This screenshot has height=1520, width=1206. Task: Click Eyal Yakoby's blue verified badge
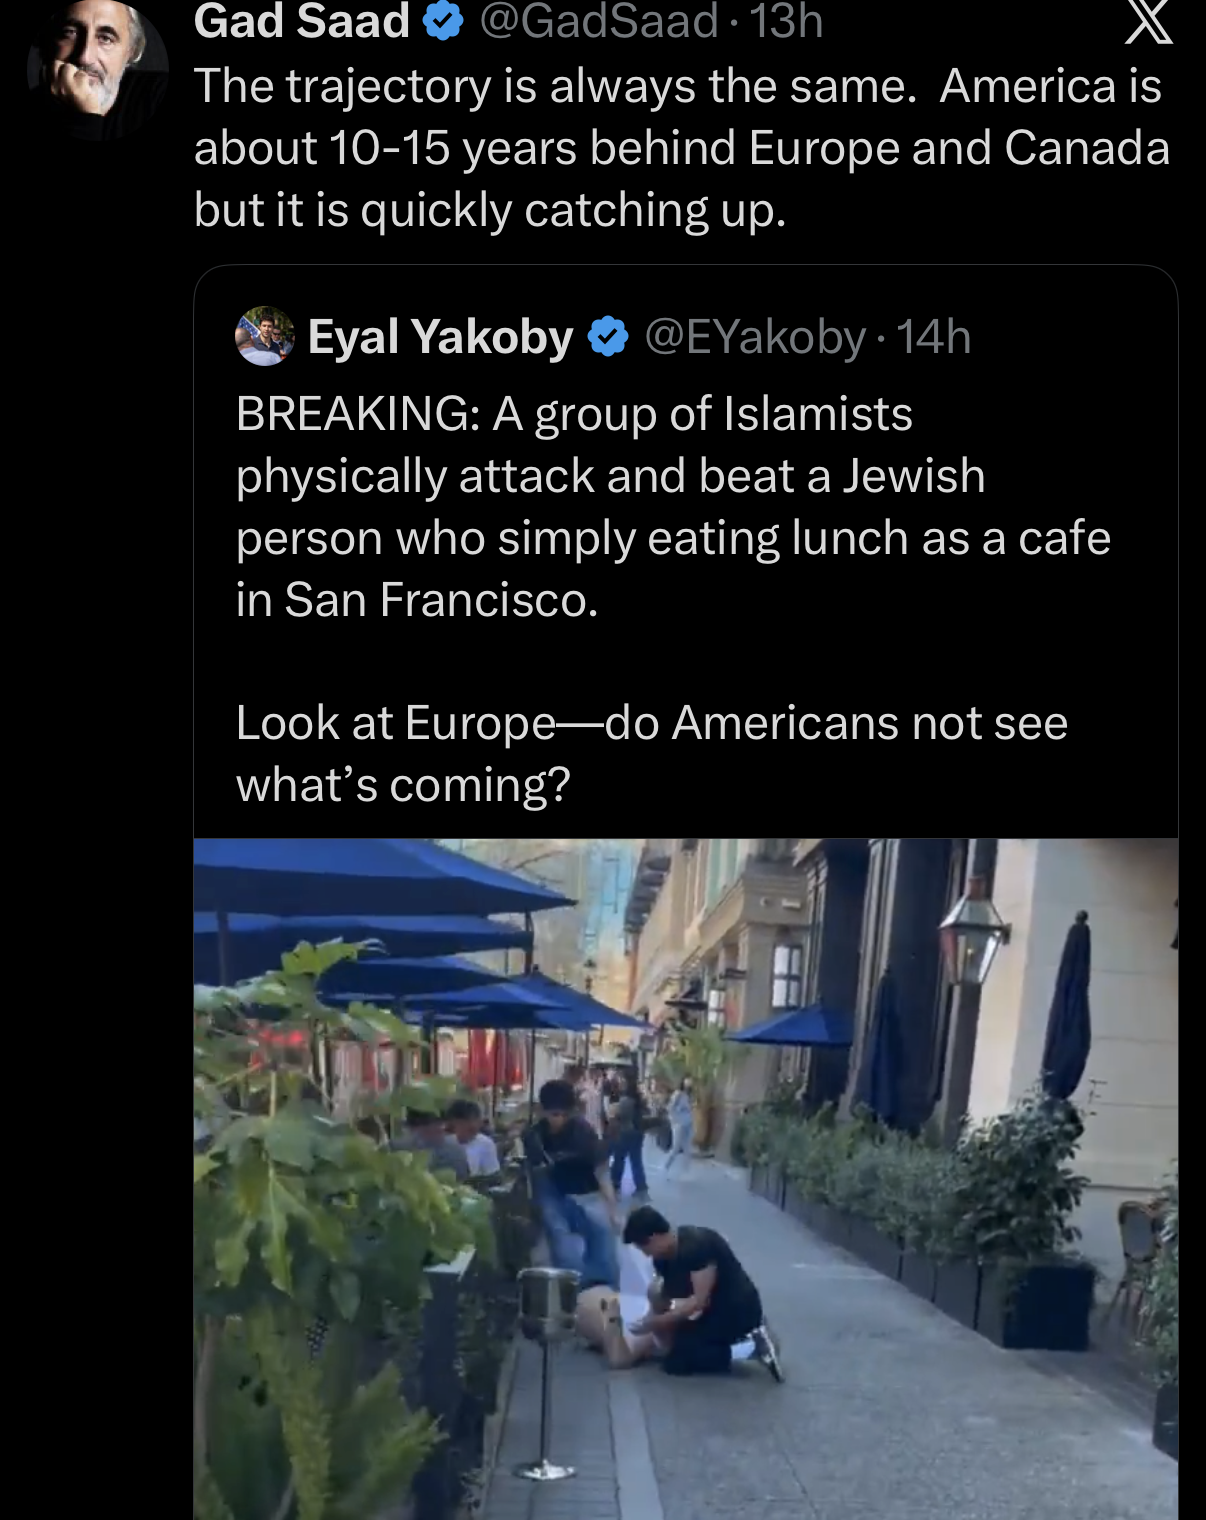click(607, 337)
